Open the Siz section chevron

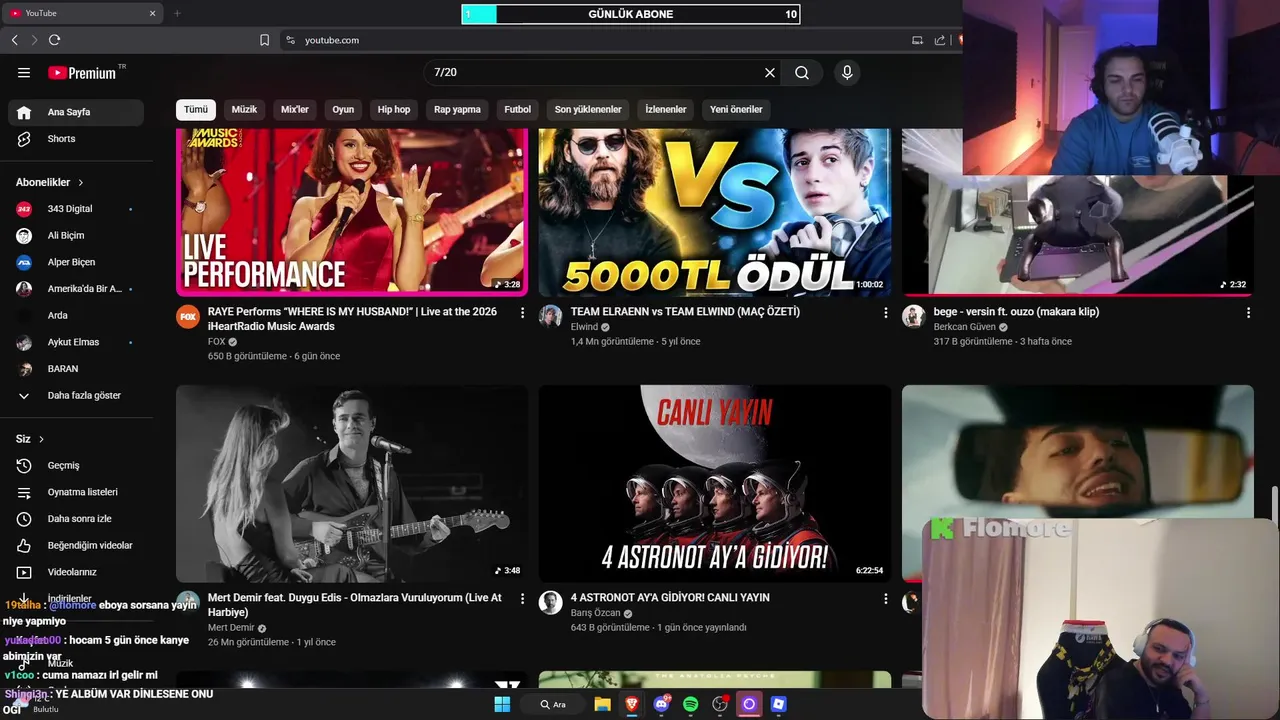tap(41, 439)
